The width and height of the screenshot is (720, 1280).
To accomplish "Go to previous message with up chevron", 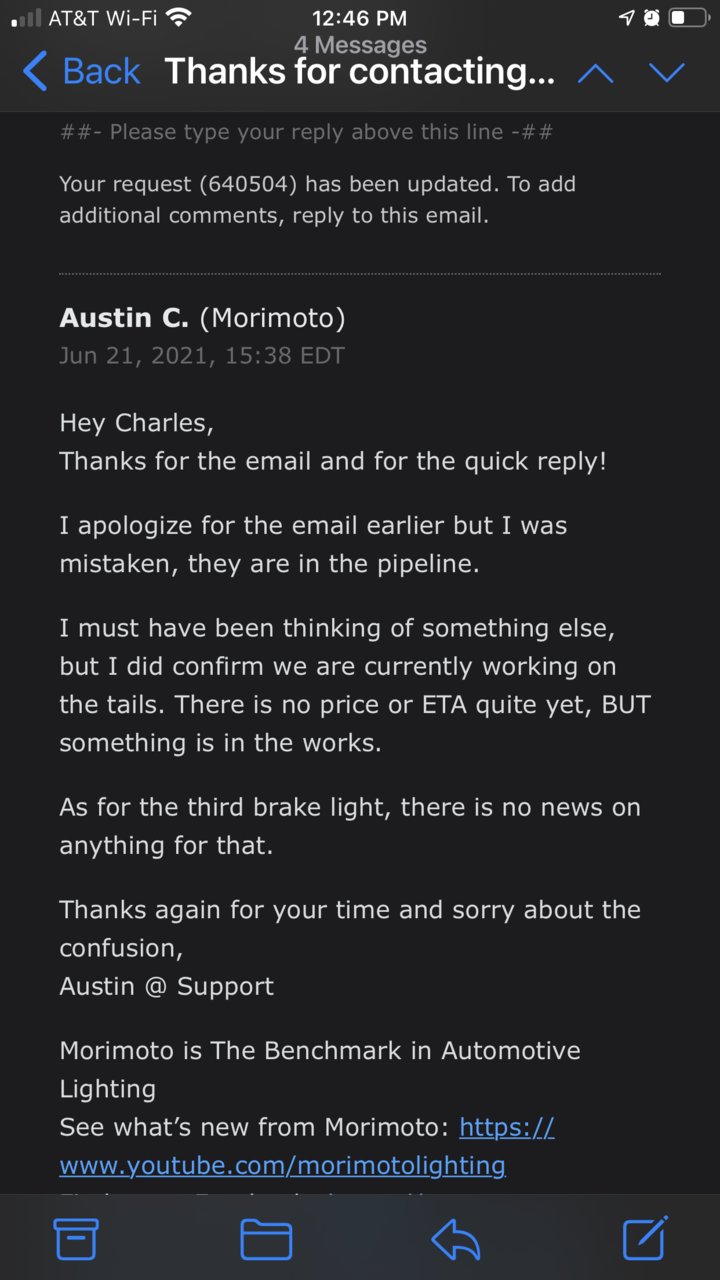I will tap(596, 73).
